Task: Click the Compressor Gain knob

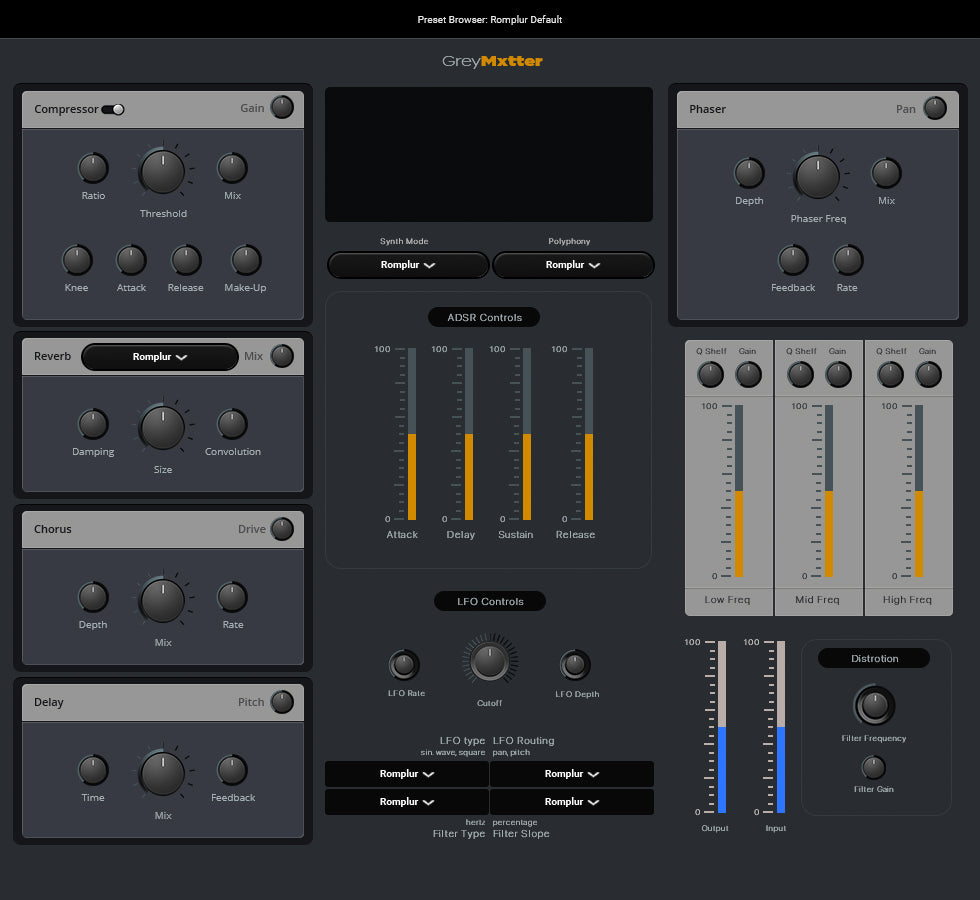Action: point(282,108)
